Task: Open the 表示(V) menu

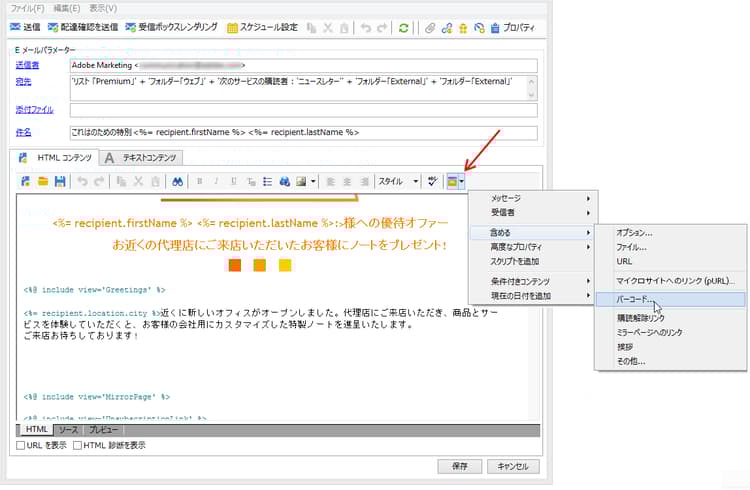Action: tap(103, 8)
